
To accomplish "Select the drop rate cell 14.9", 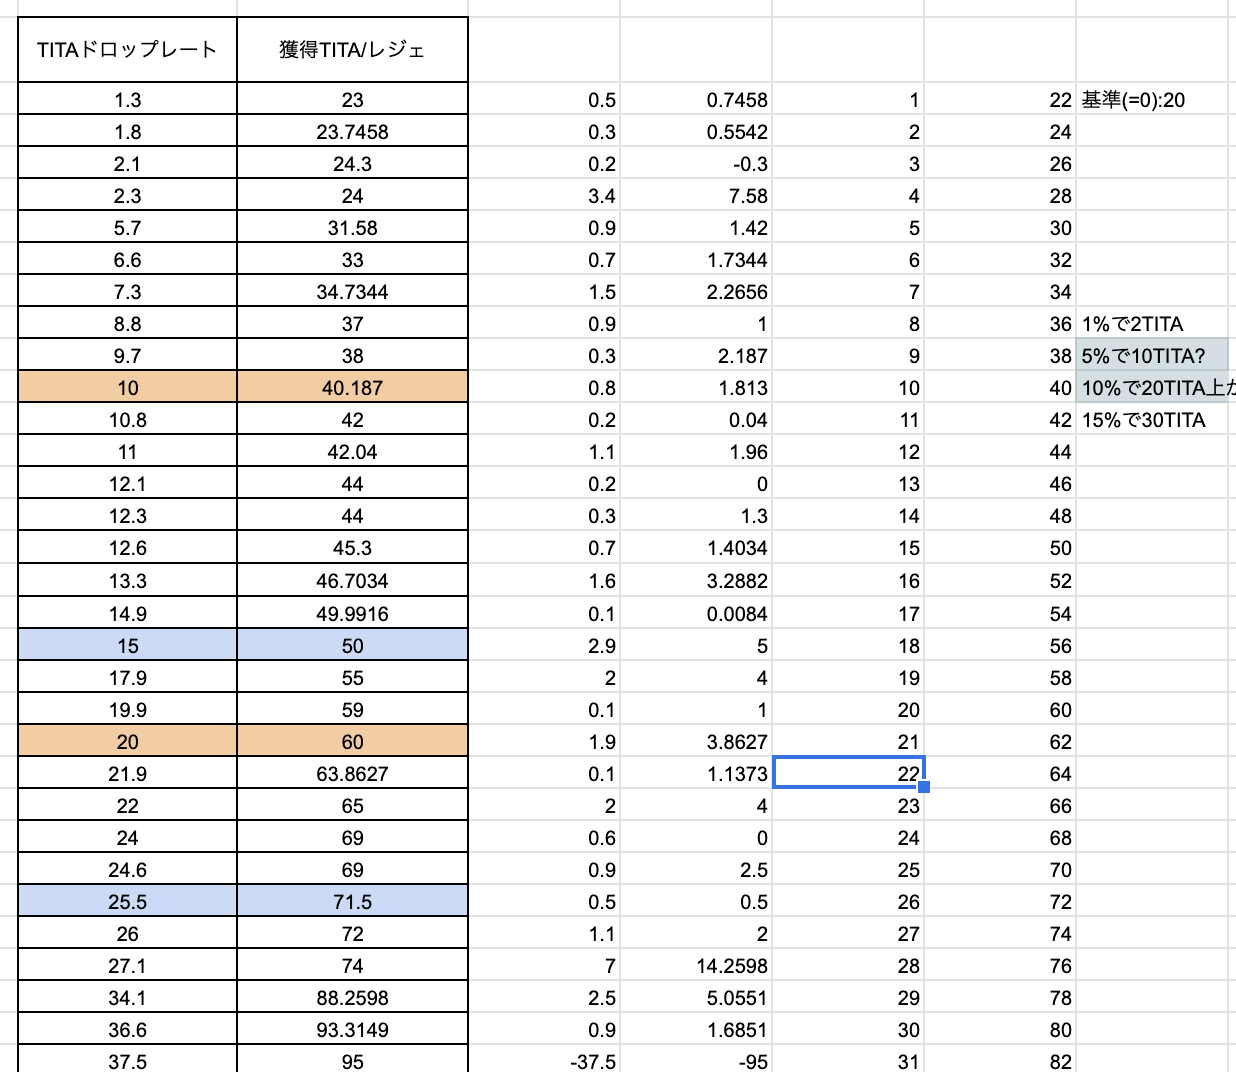I will (128, 613).
